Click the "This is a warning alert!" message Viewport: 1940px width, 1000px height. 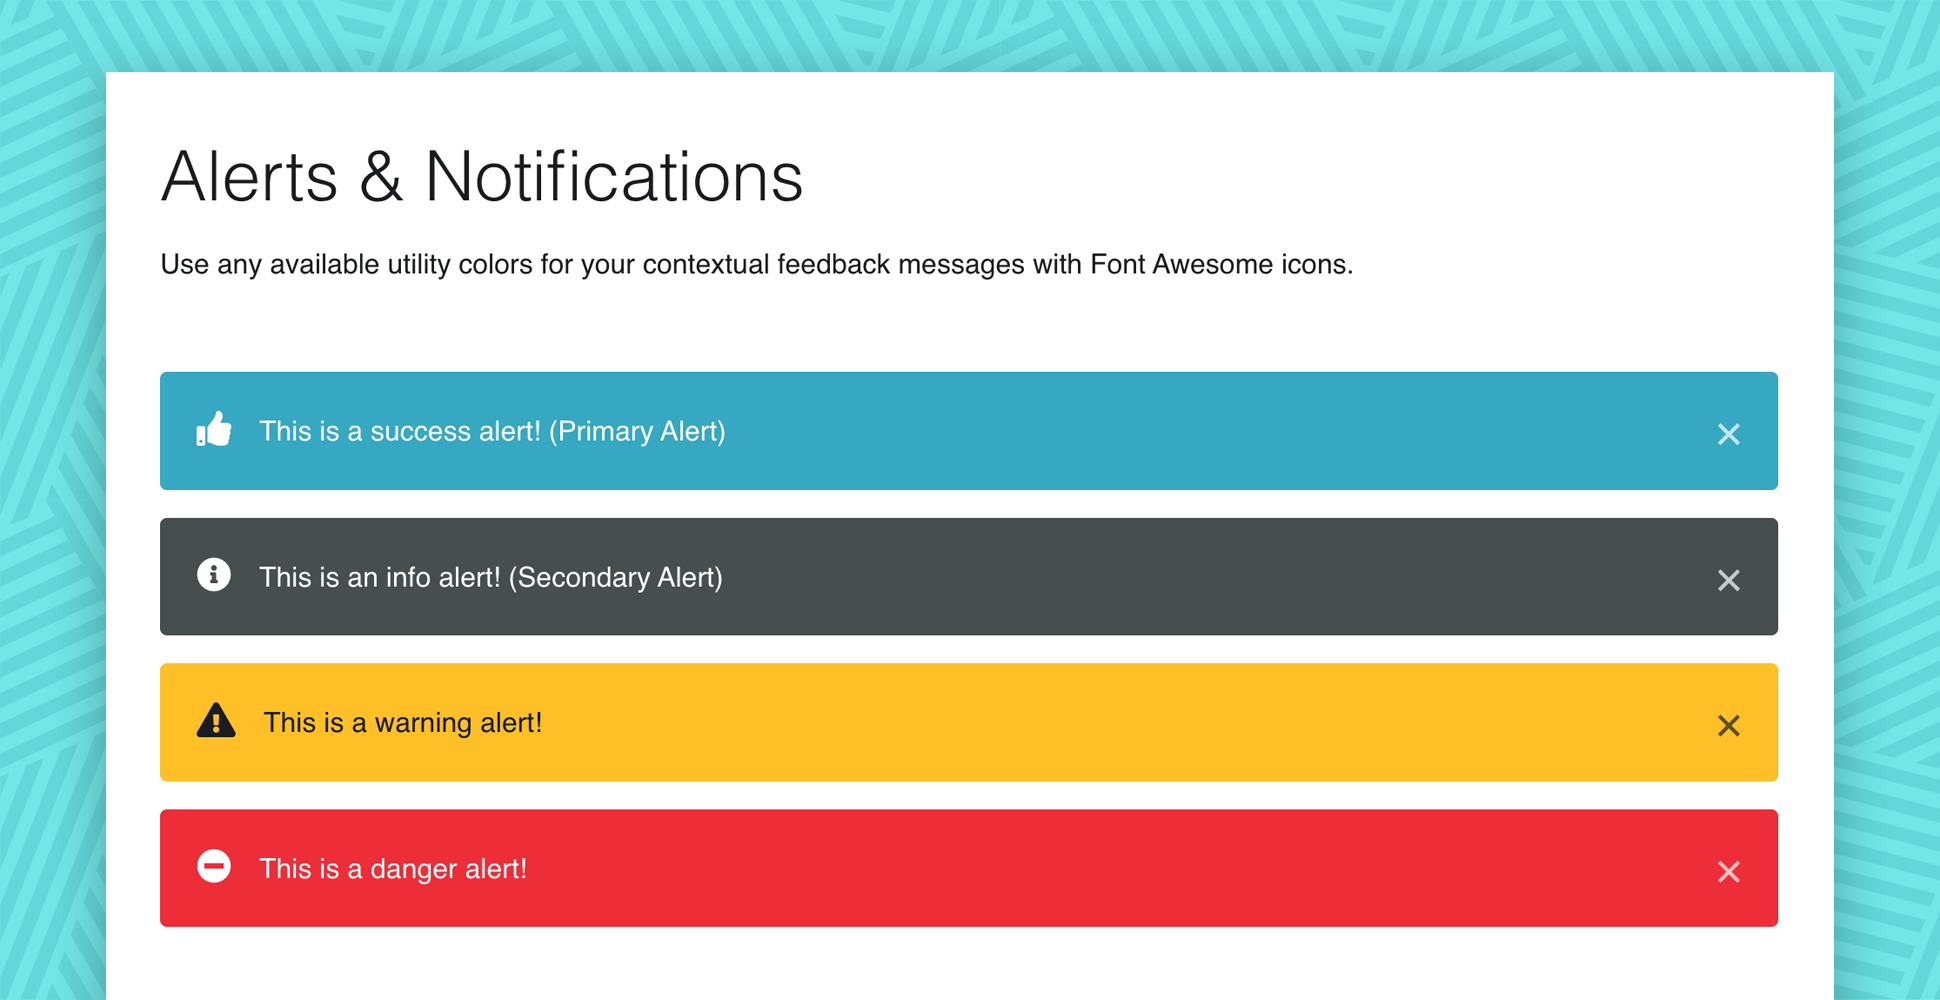point(402,723)
